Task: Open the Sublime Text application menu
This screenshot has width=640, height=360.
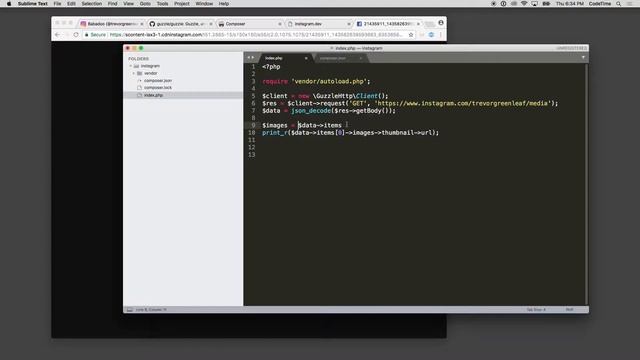Action: click(33, 4)
